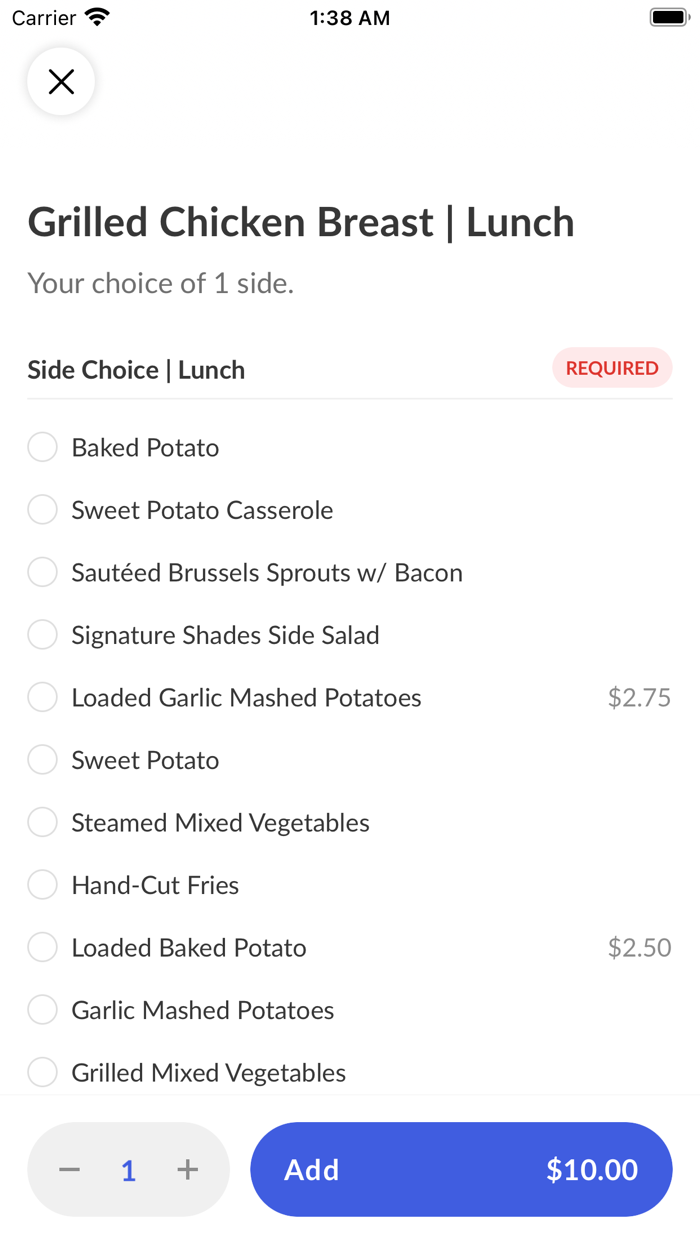Tap the X to dismiss item details
Image resolution: width=700 pixels, height=1244 pixels.
coord(60,81)
